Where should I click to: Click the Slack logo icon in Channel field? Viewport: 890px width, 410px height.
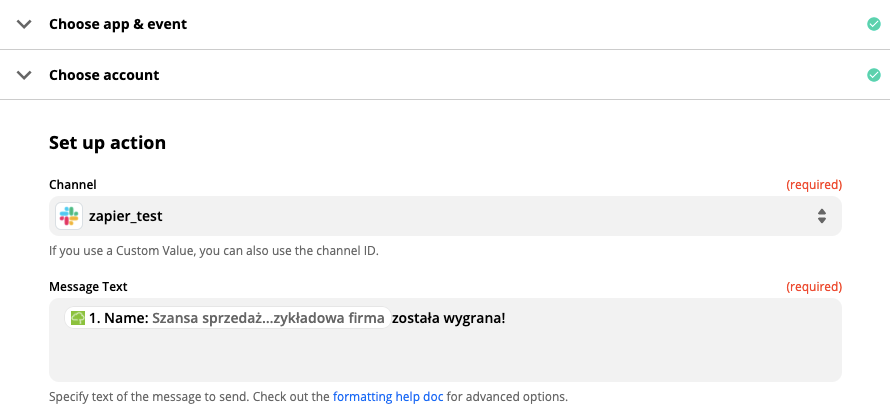[x=69, y=216]
